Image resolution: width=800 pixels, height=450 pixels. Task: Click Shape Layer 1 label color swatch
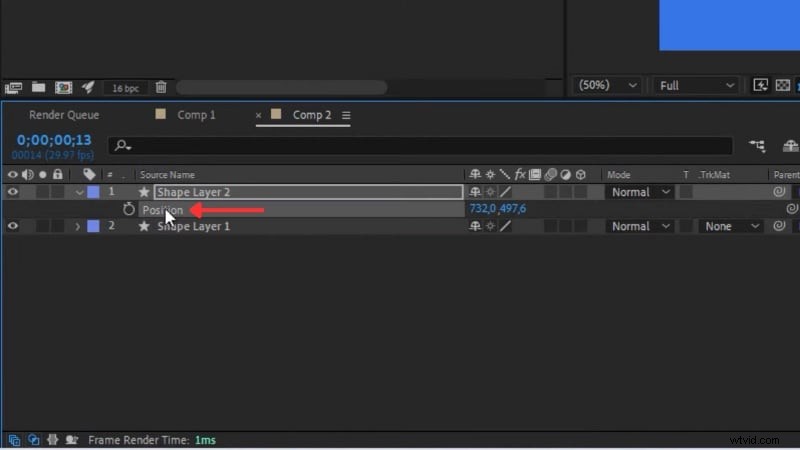pyautogui.click(x=93, y=226)
